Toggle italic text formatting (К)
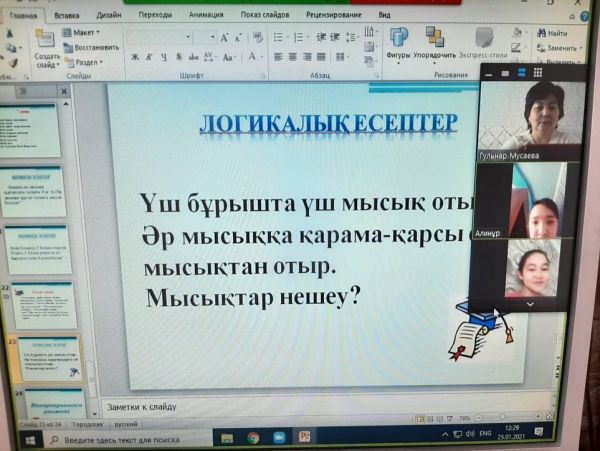The height and width of the screenshot is (451, 600). (x=149, y=57)
